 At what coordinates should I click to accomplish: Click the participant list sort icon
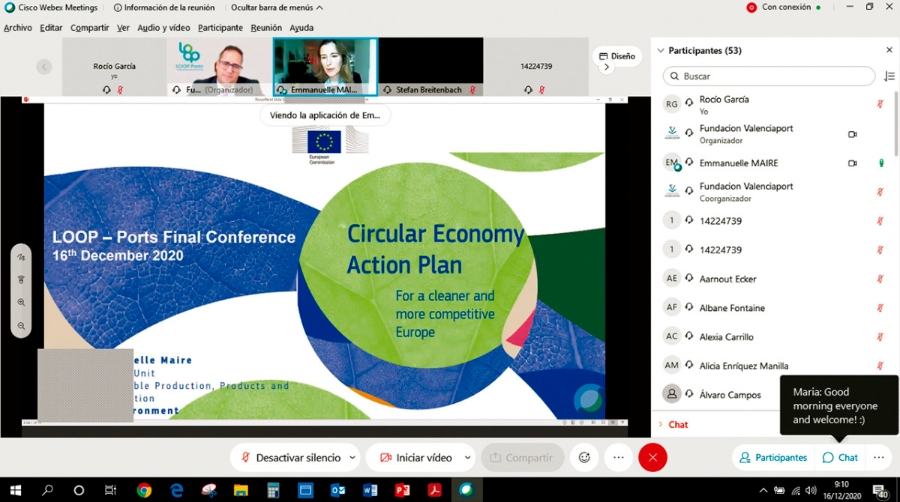[x=889, y=76]
